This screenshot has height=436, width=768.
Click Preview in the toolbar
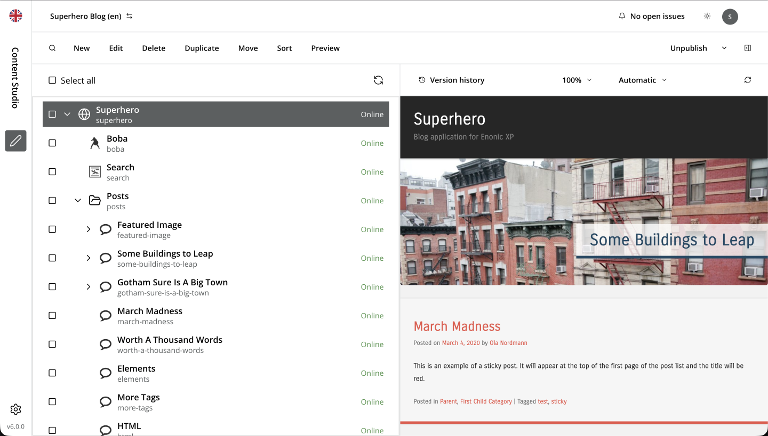[326, 48]
